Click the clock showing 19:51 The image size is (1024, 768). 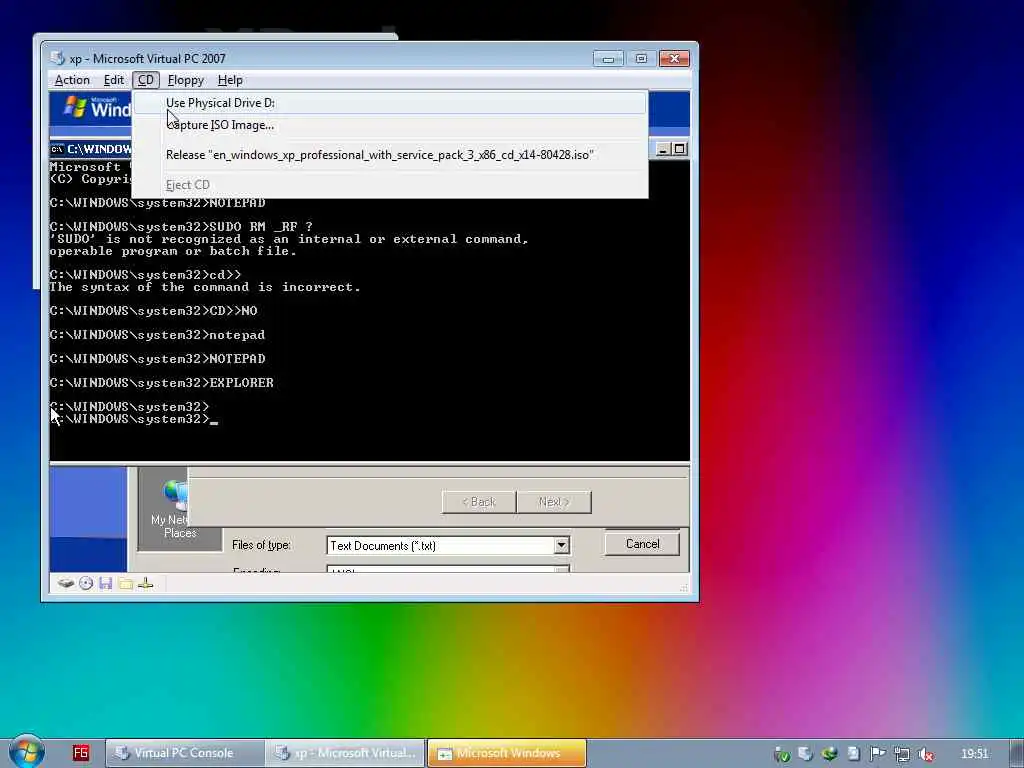click(x=974, y=754)
